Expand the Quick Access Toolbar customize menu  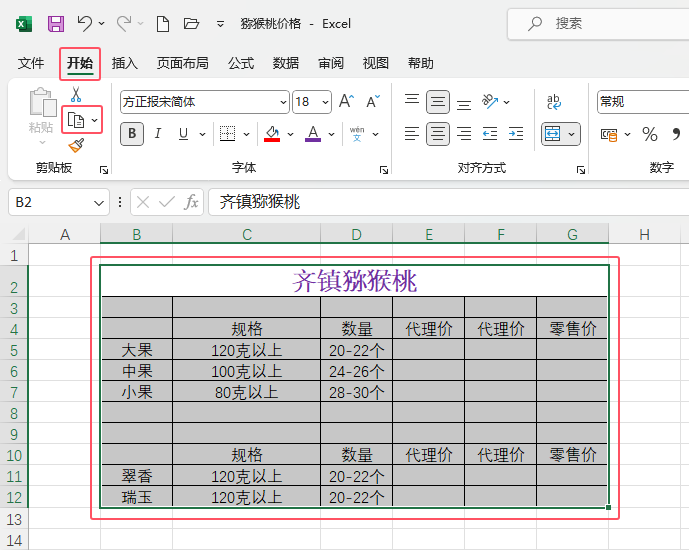(x=220, y=24)
